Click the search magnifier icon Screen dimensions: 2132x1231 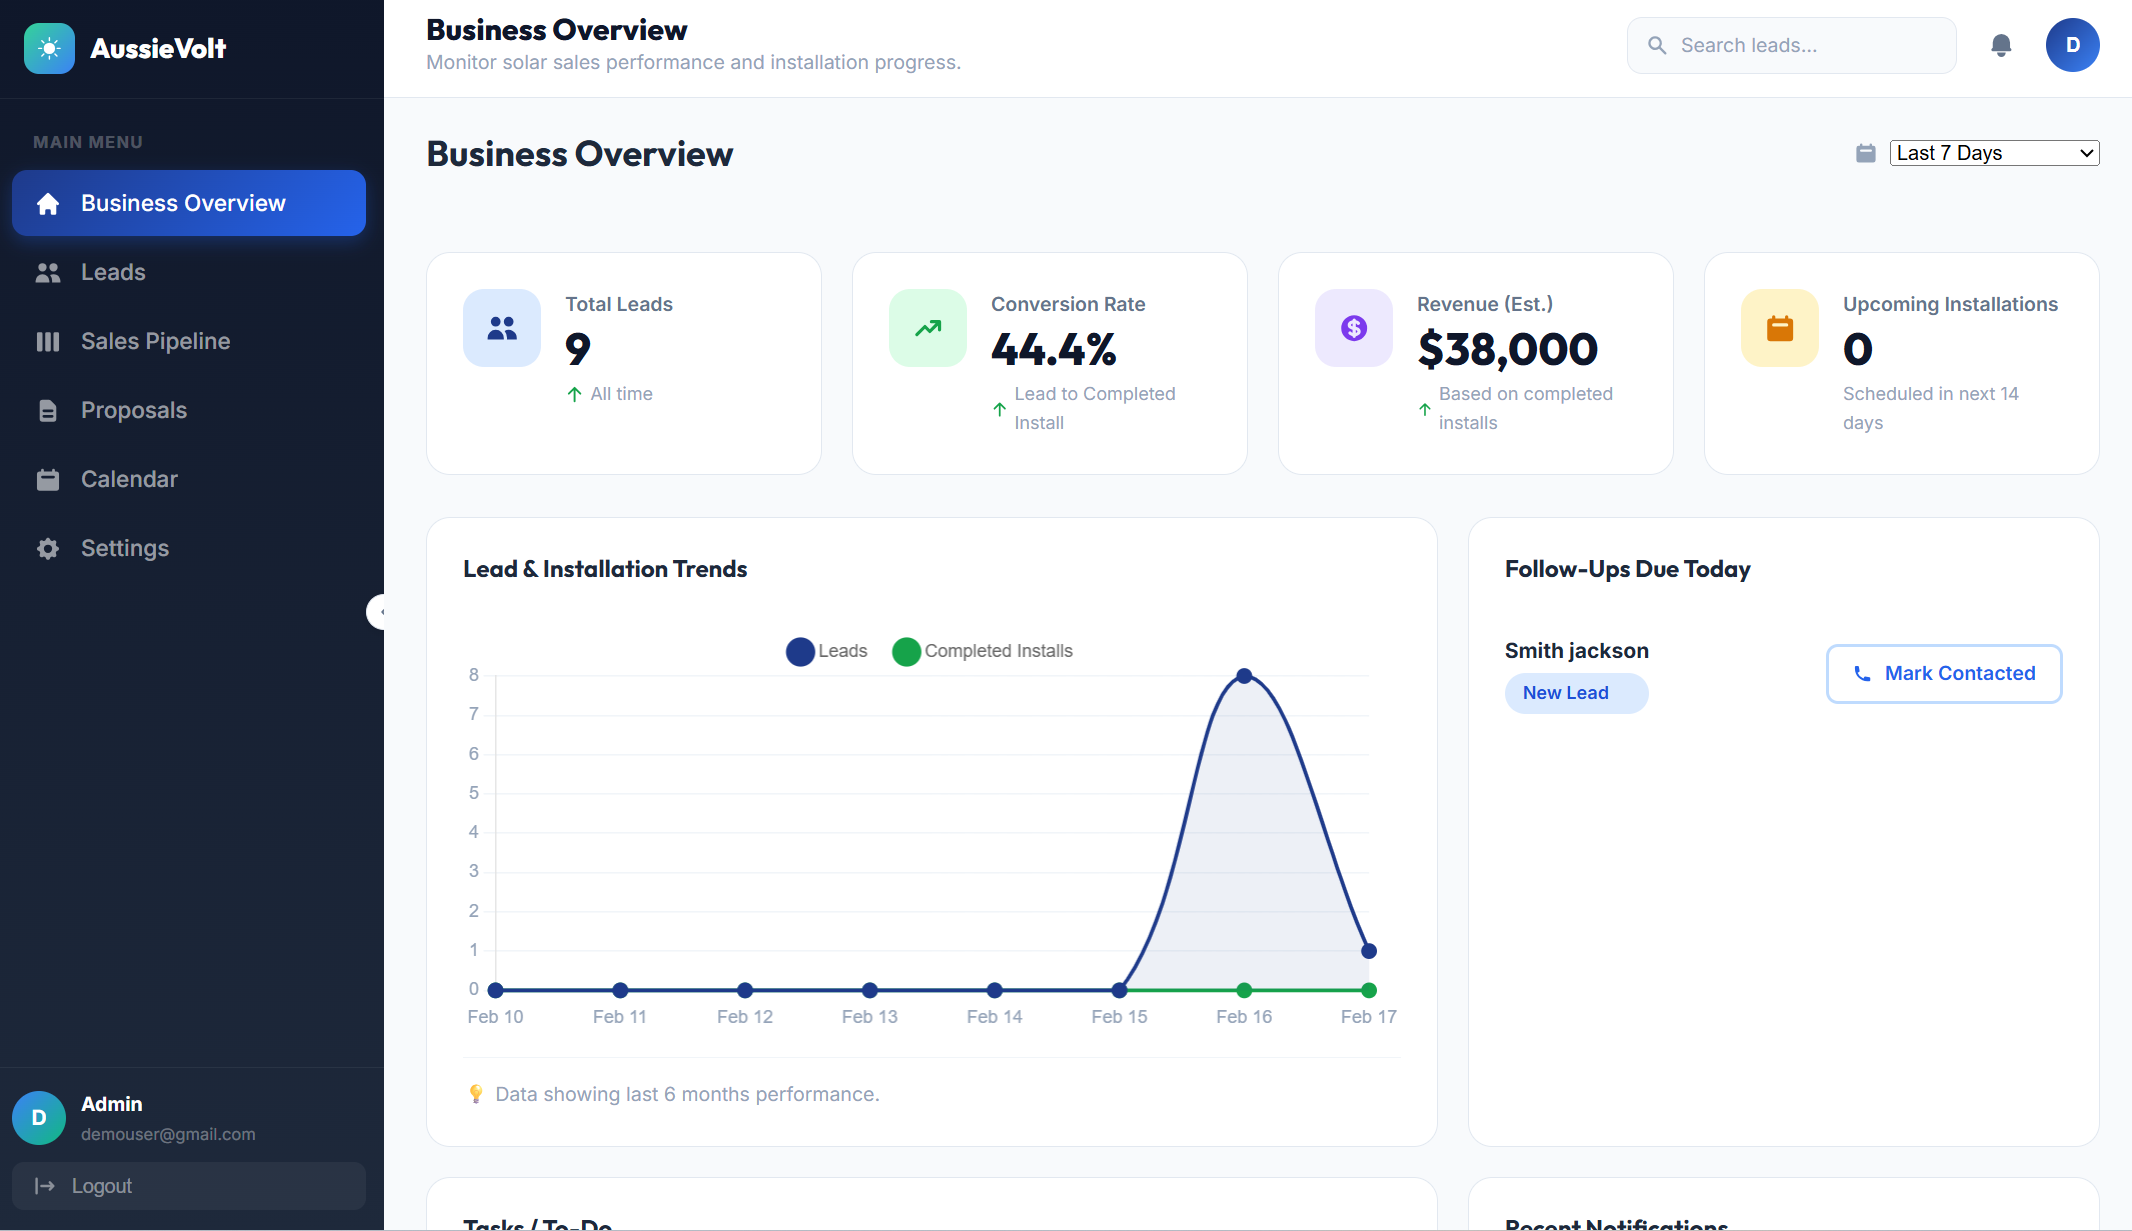point(1657,45)
